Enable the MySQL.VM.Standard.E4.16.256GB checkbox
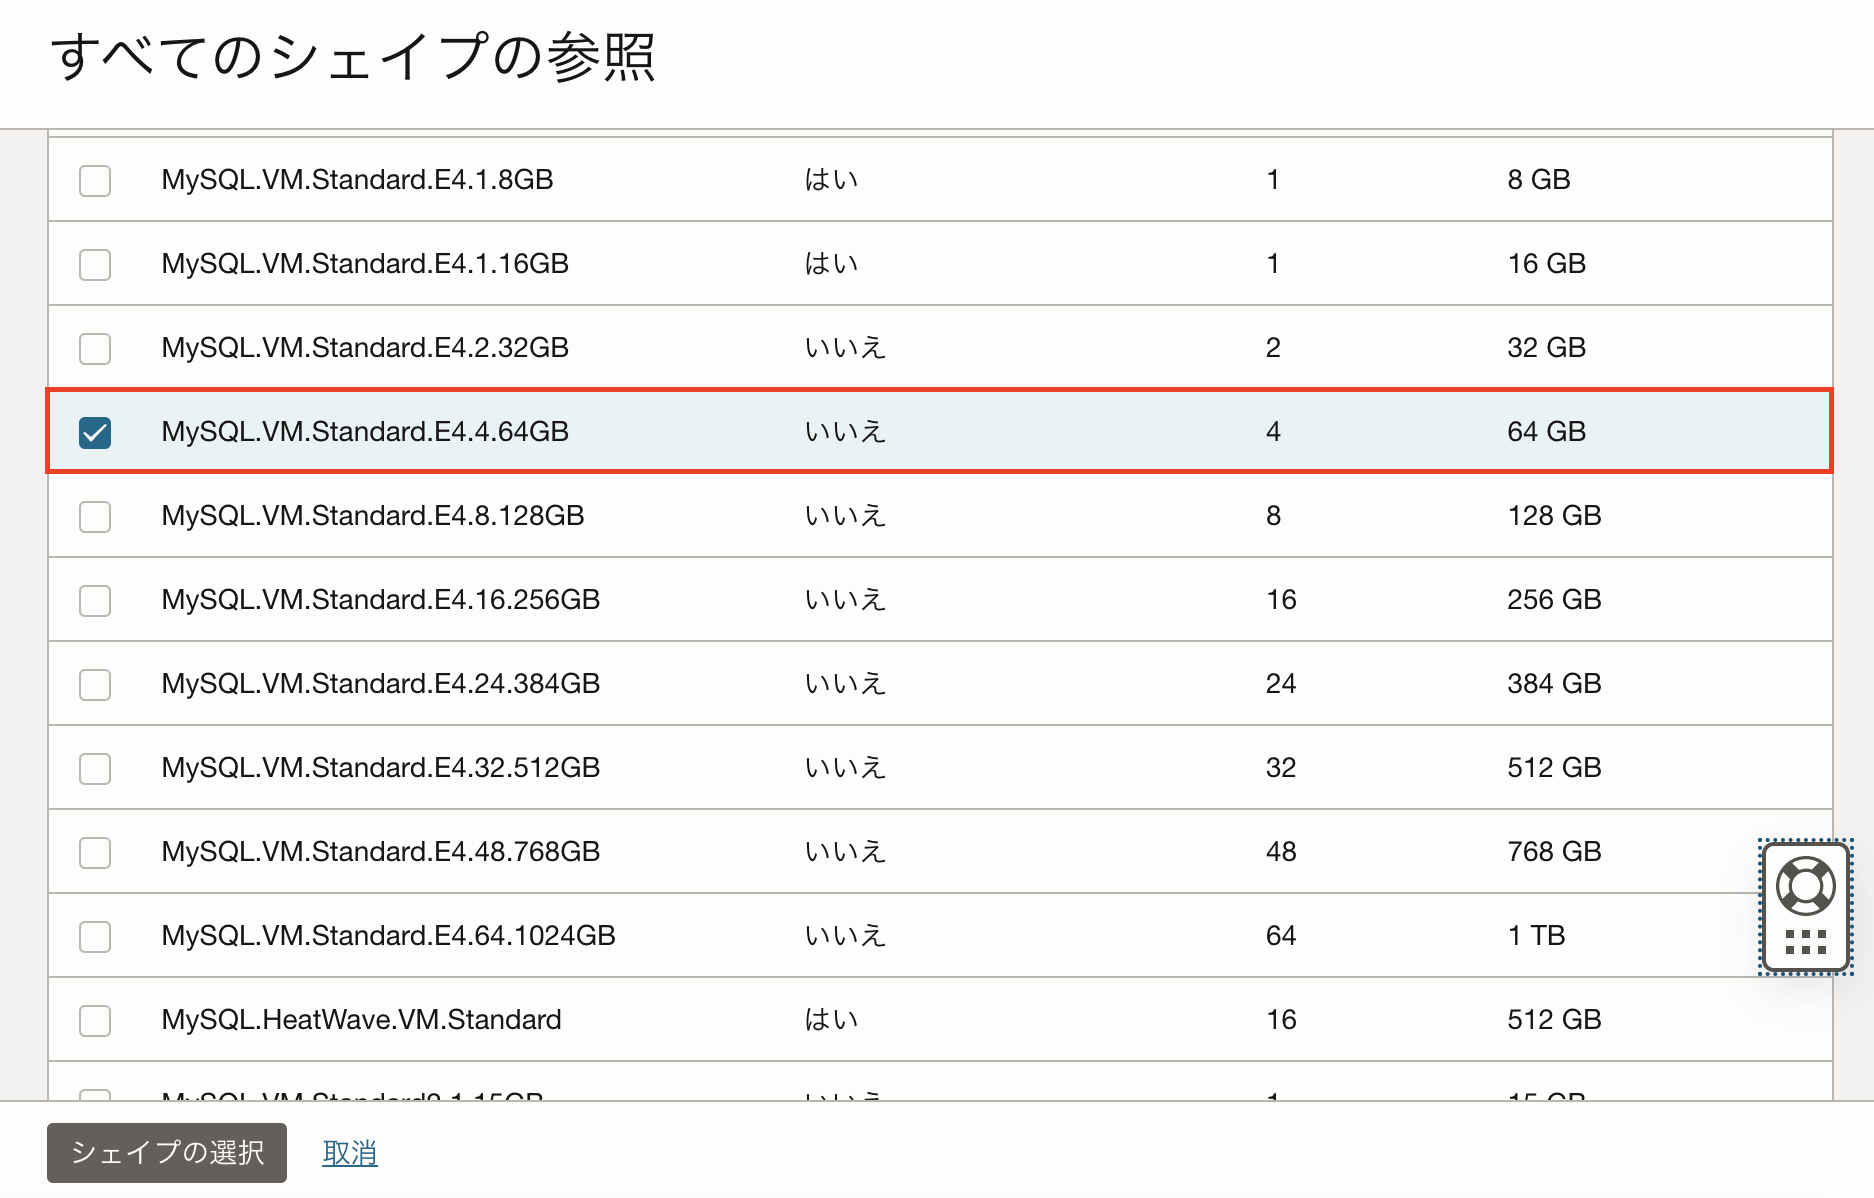The image size is (1874, 1198). (95, 601)
